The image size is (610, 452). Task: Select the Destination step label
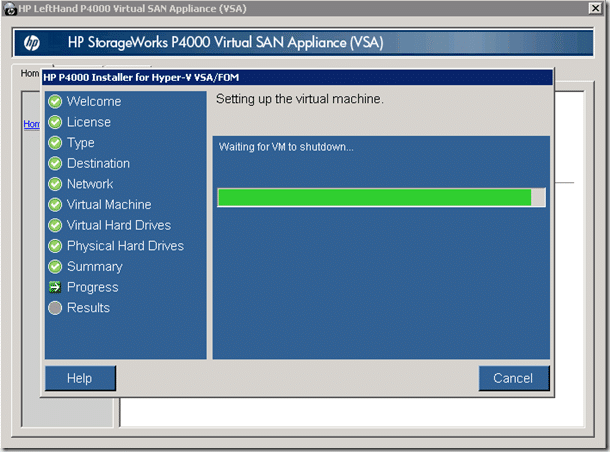[x=98, y=163]
